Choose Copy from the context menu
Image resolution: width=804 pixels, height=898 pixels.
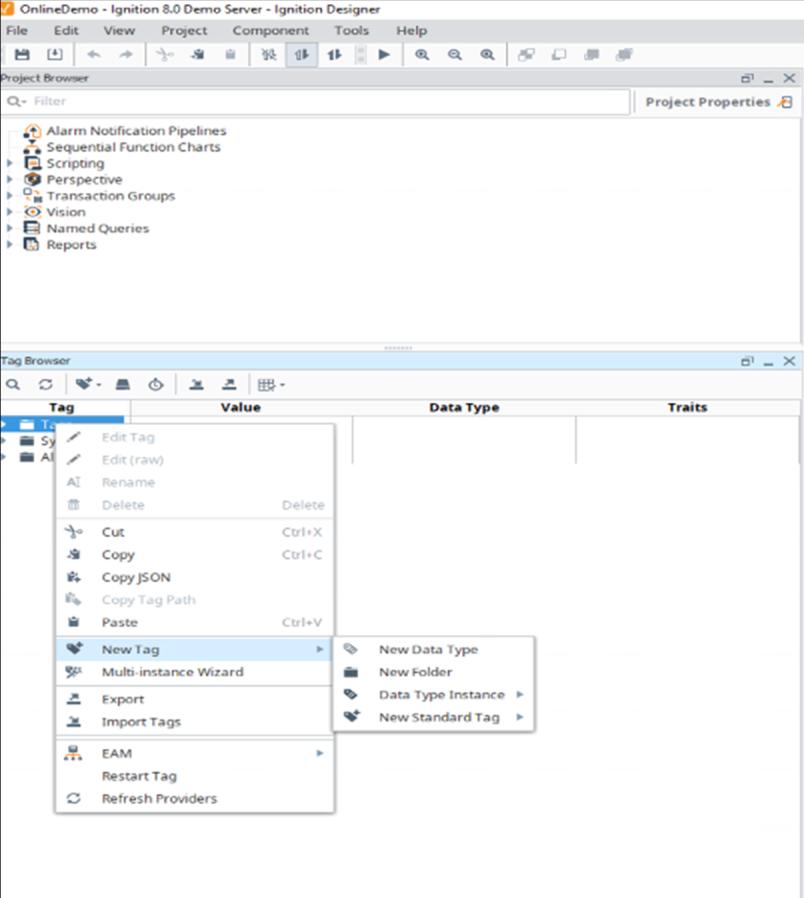(x=195, y=554)
